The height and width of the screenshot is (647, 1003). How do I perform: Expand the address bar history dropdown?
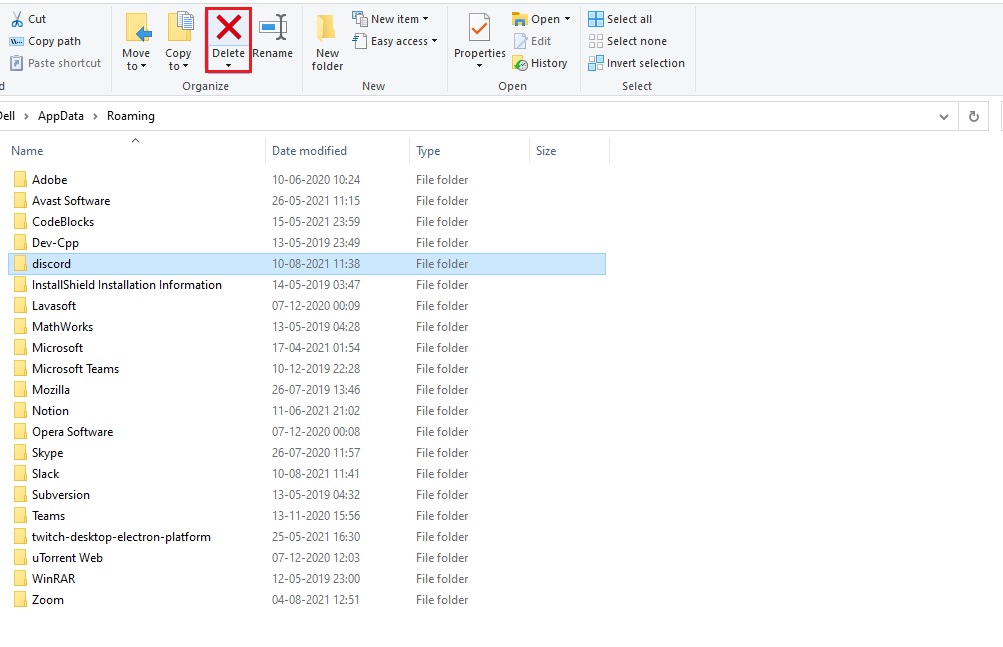click(944, 116)
